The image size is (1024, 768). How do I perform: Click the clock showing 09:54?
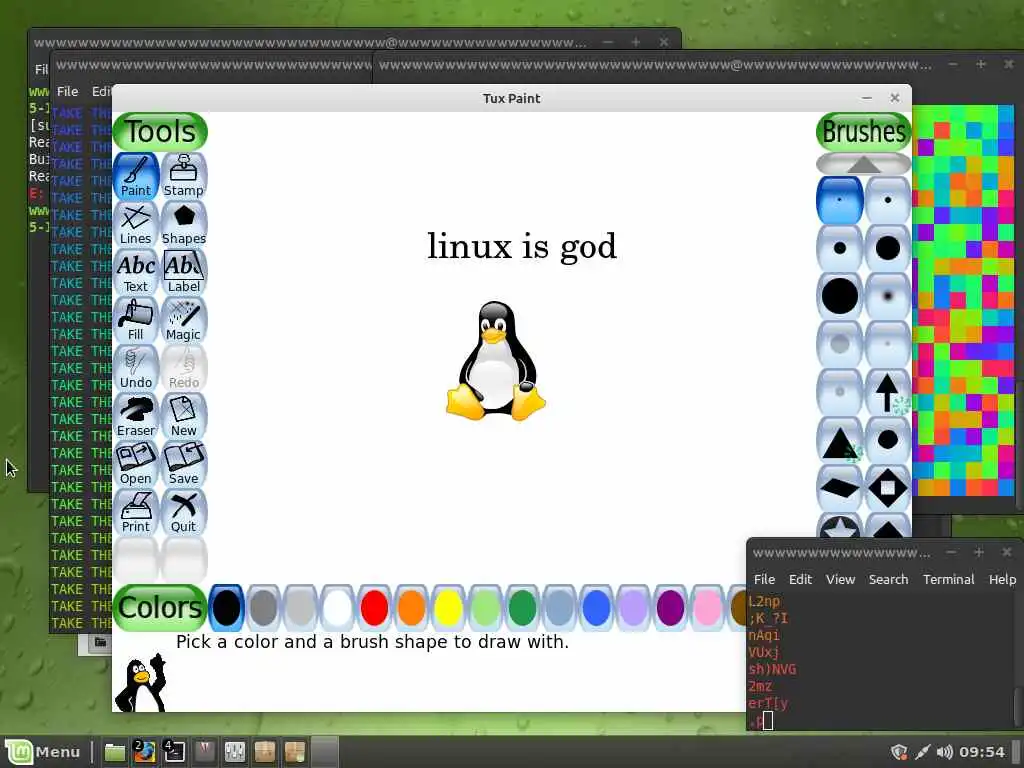982,752
